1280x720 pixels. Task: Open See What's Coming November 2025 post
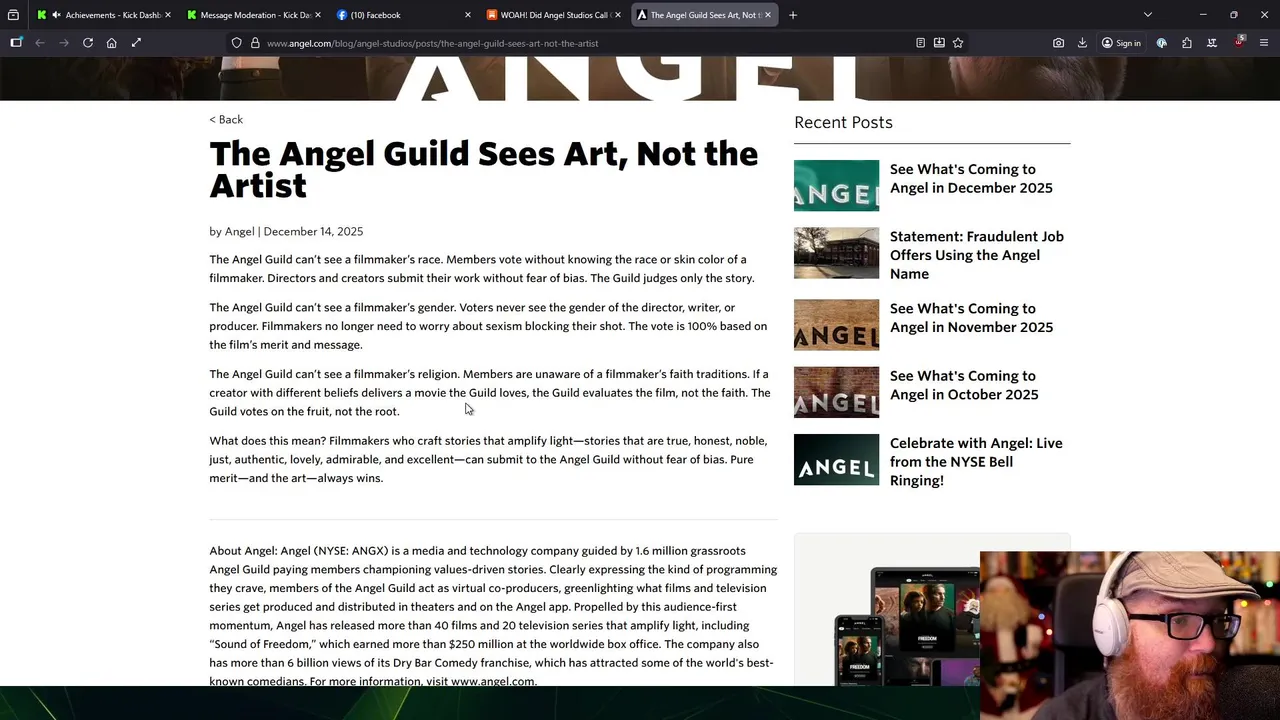point(971,318)
